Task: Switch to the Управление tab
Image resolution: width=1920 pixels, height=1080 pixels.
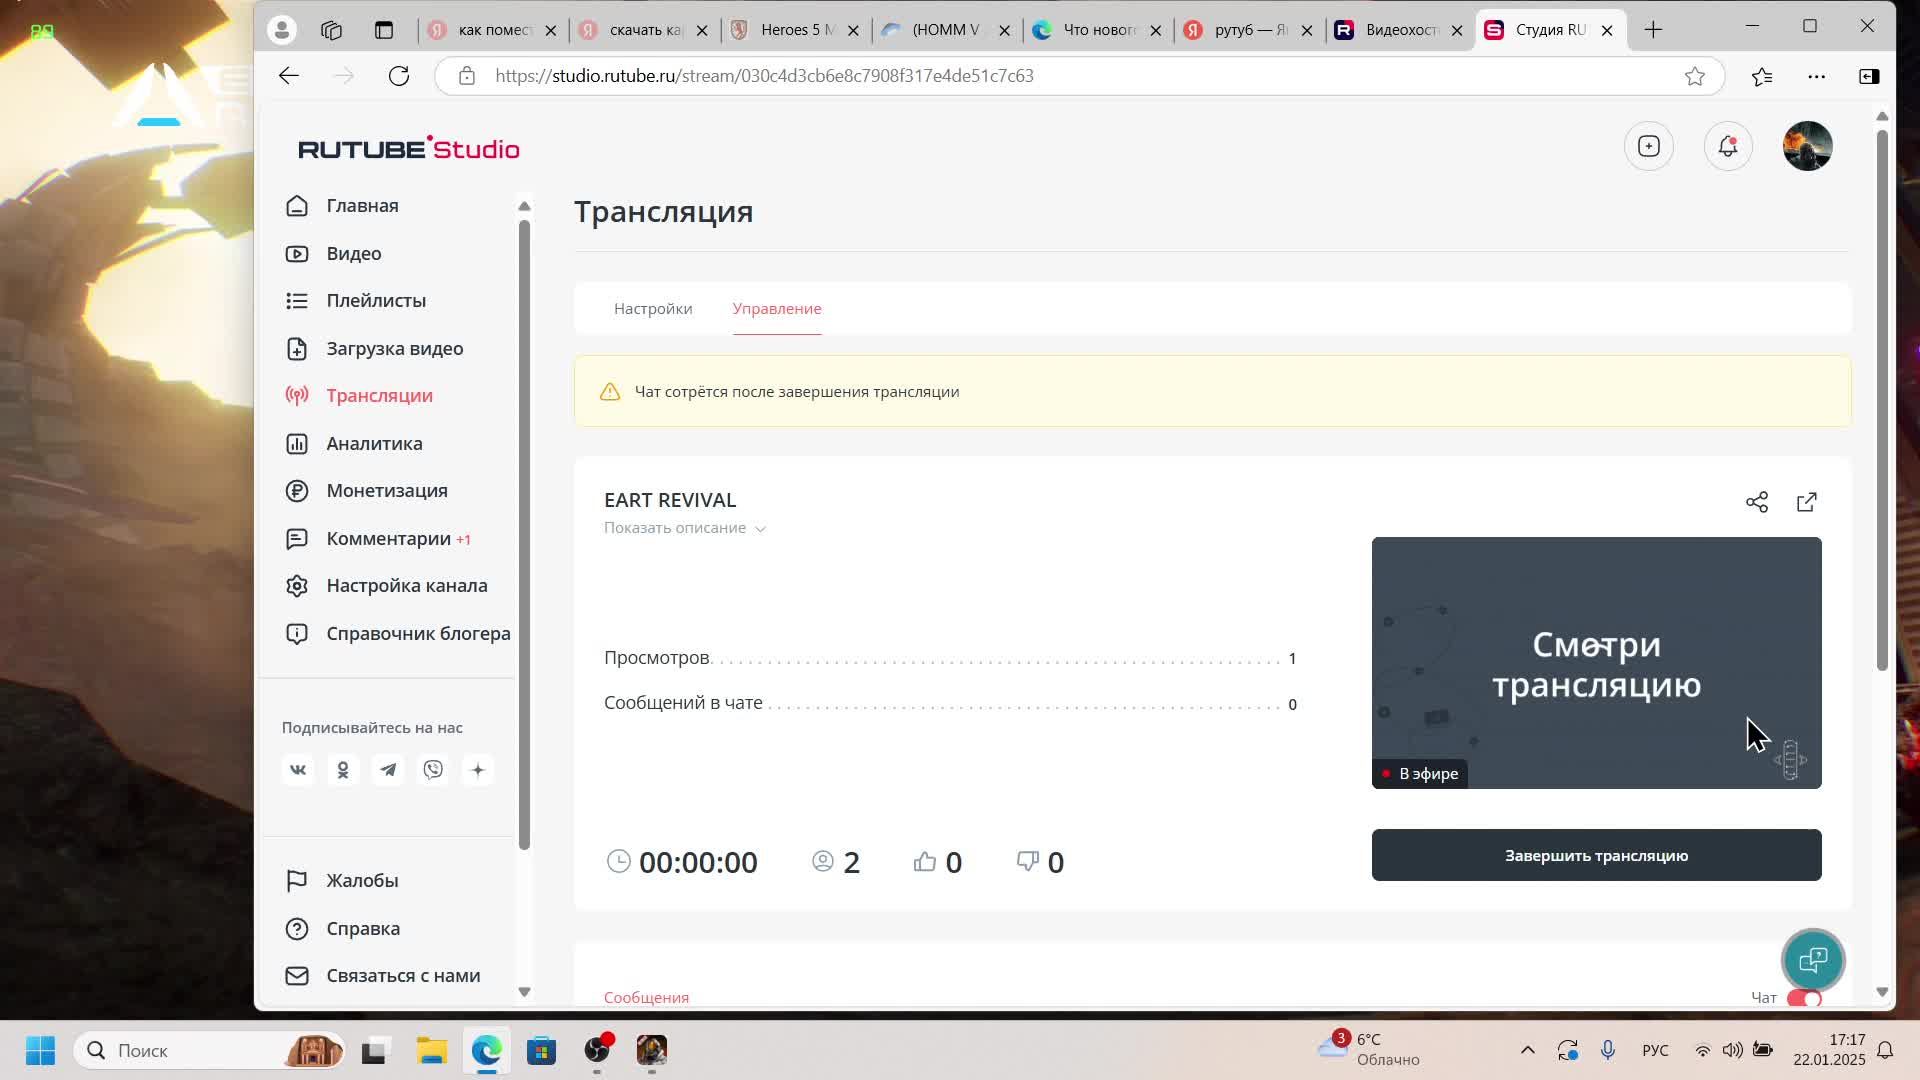Action: tap(777, 309)
